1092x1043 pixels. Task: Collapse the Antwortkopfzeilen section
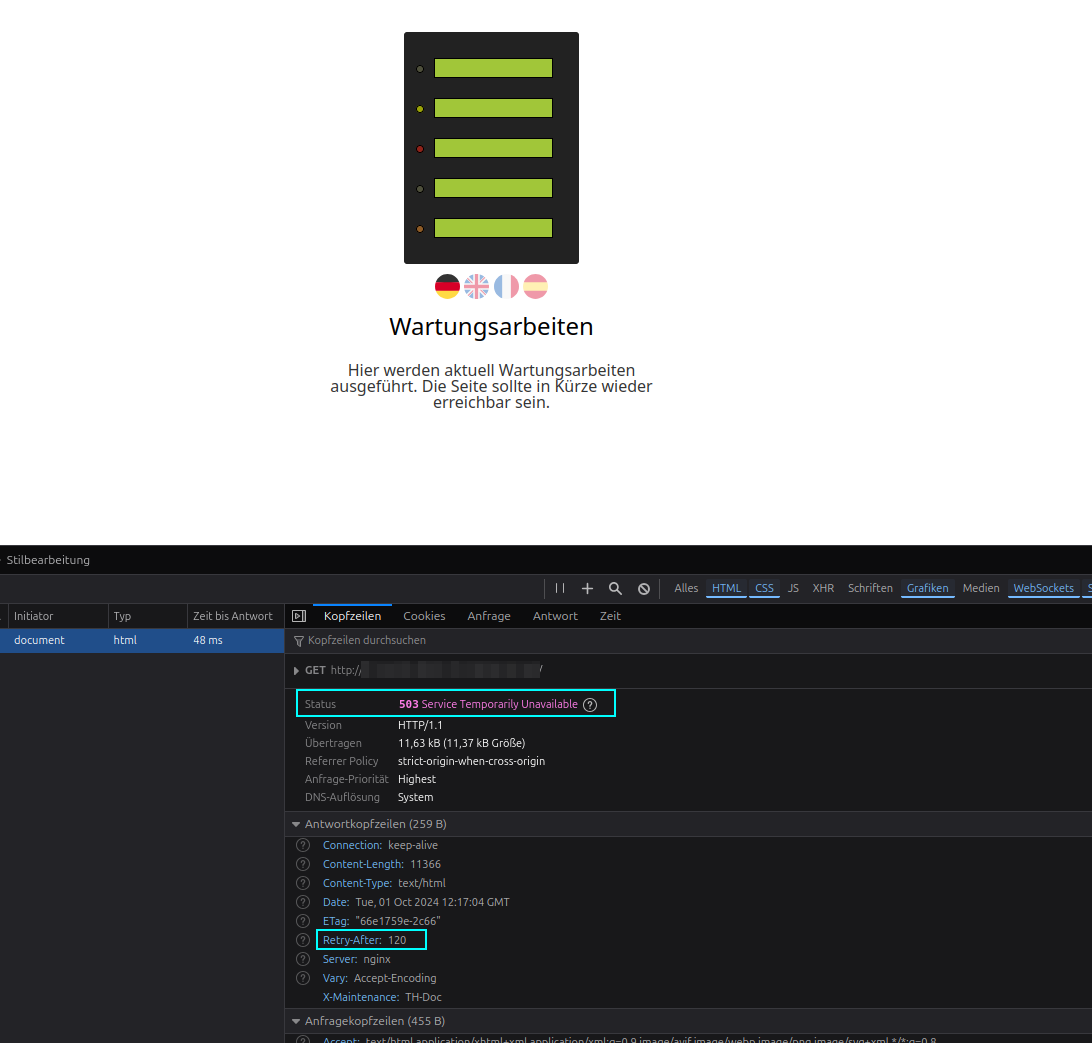pyautogui.click(x=296, y=823)
